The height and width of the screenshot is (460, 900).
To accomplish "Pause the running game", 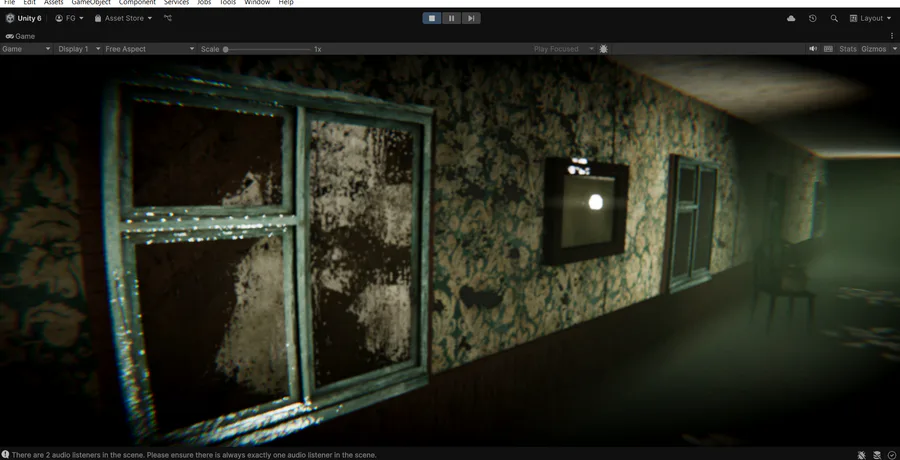I will 451,18.
